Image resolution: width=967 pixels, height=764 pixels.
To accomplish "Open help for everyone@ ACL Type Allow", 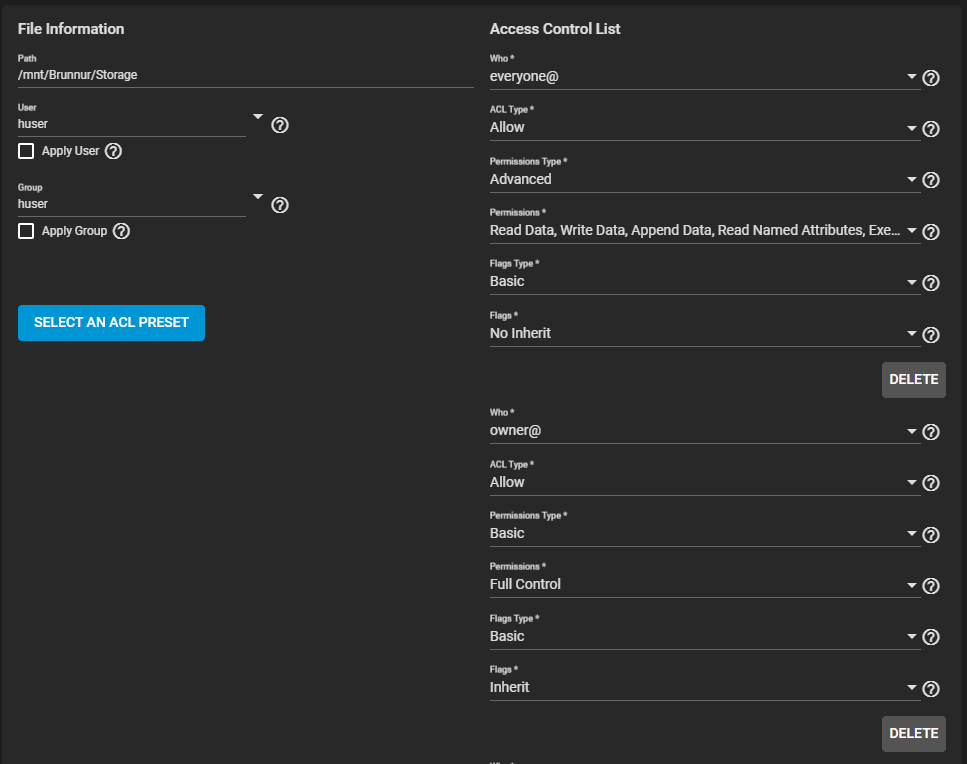I will coord(931,129).
